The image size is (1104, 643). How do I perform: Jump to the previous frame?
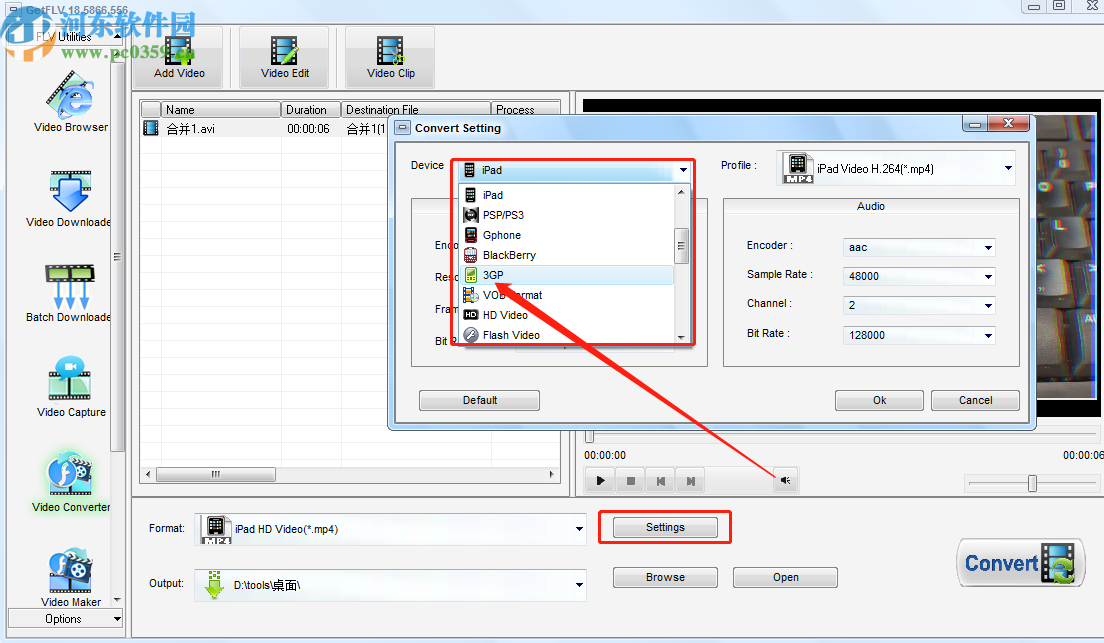coord(660,481)
